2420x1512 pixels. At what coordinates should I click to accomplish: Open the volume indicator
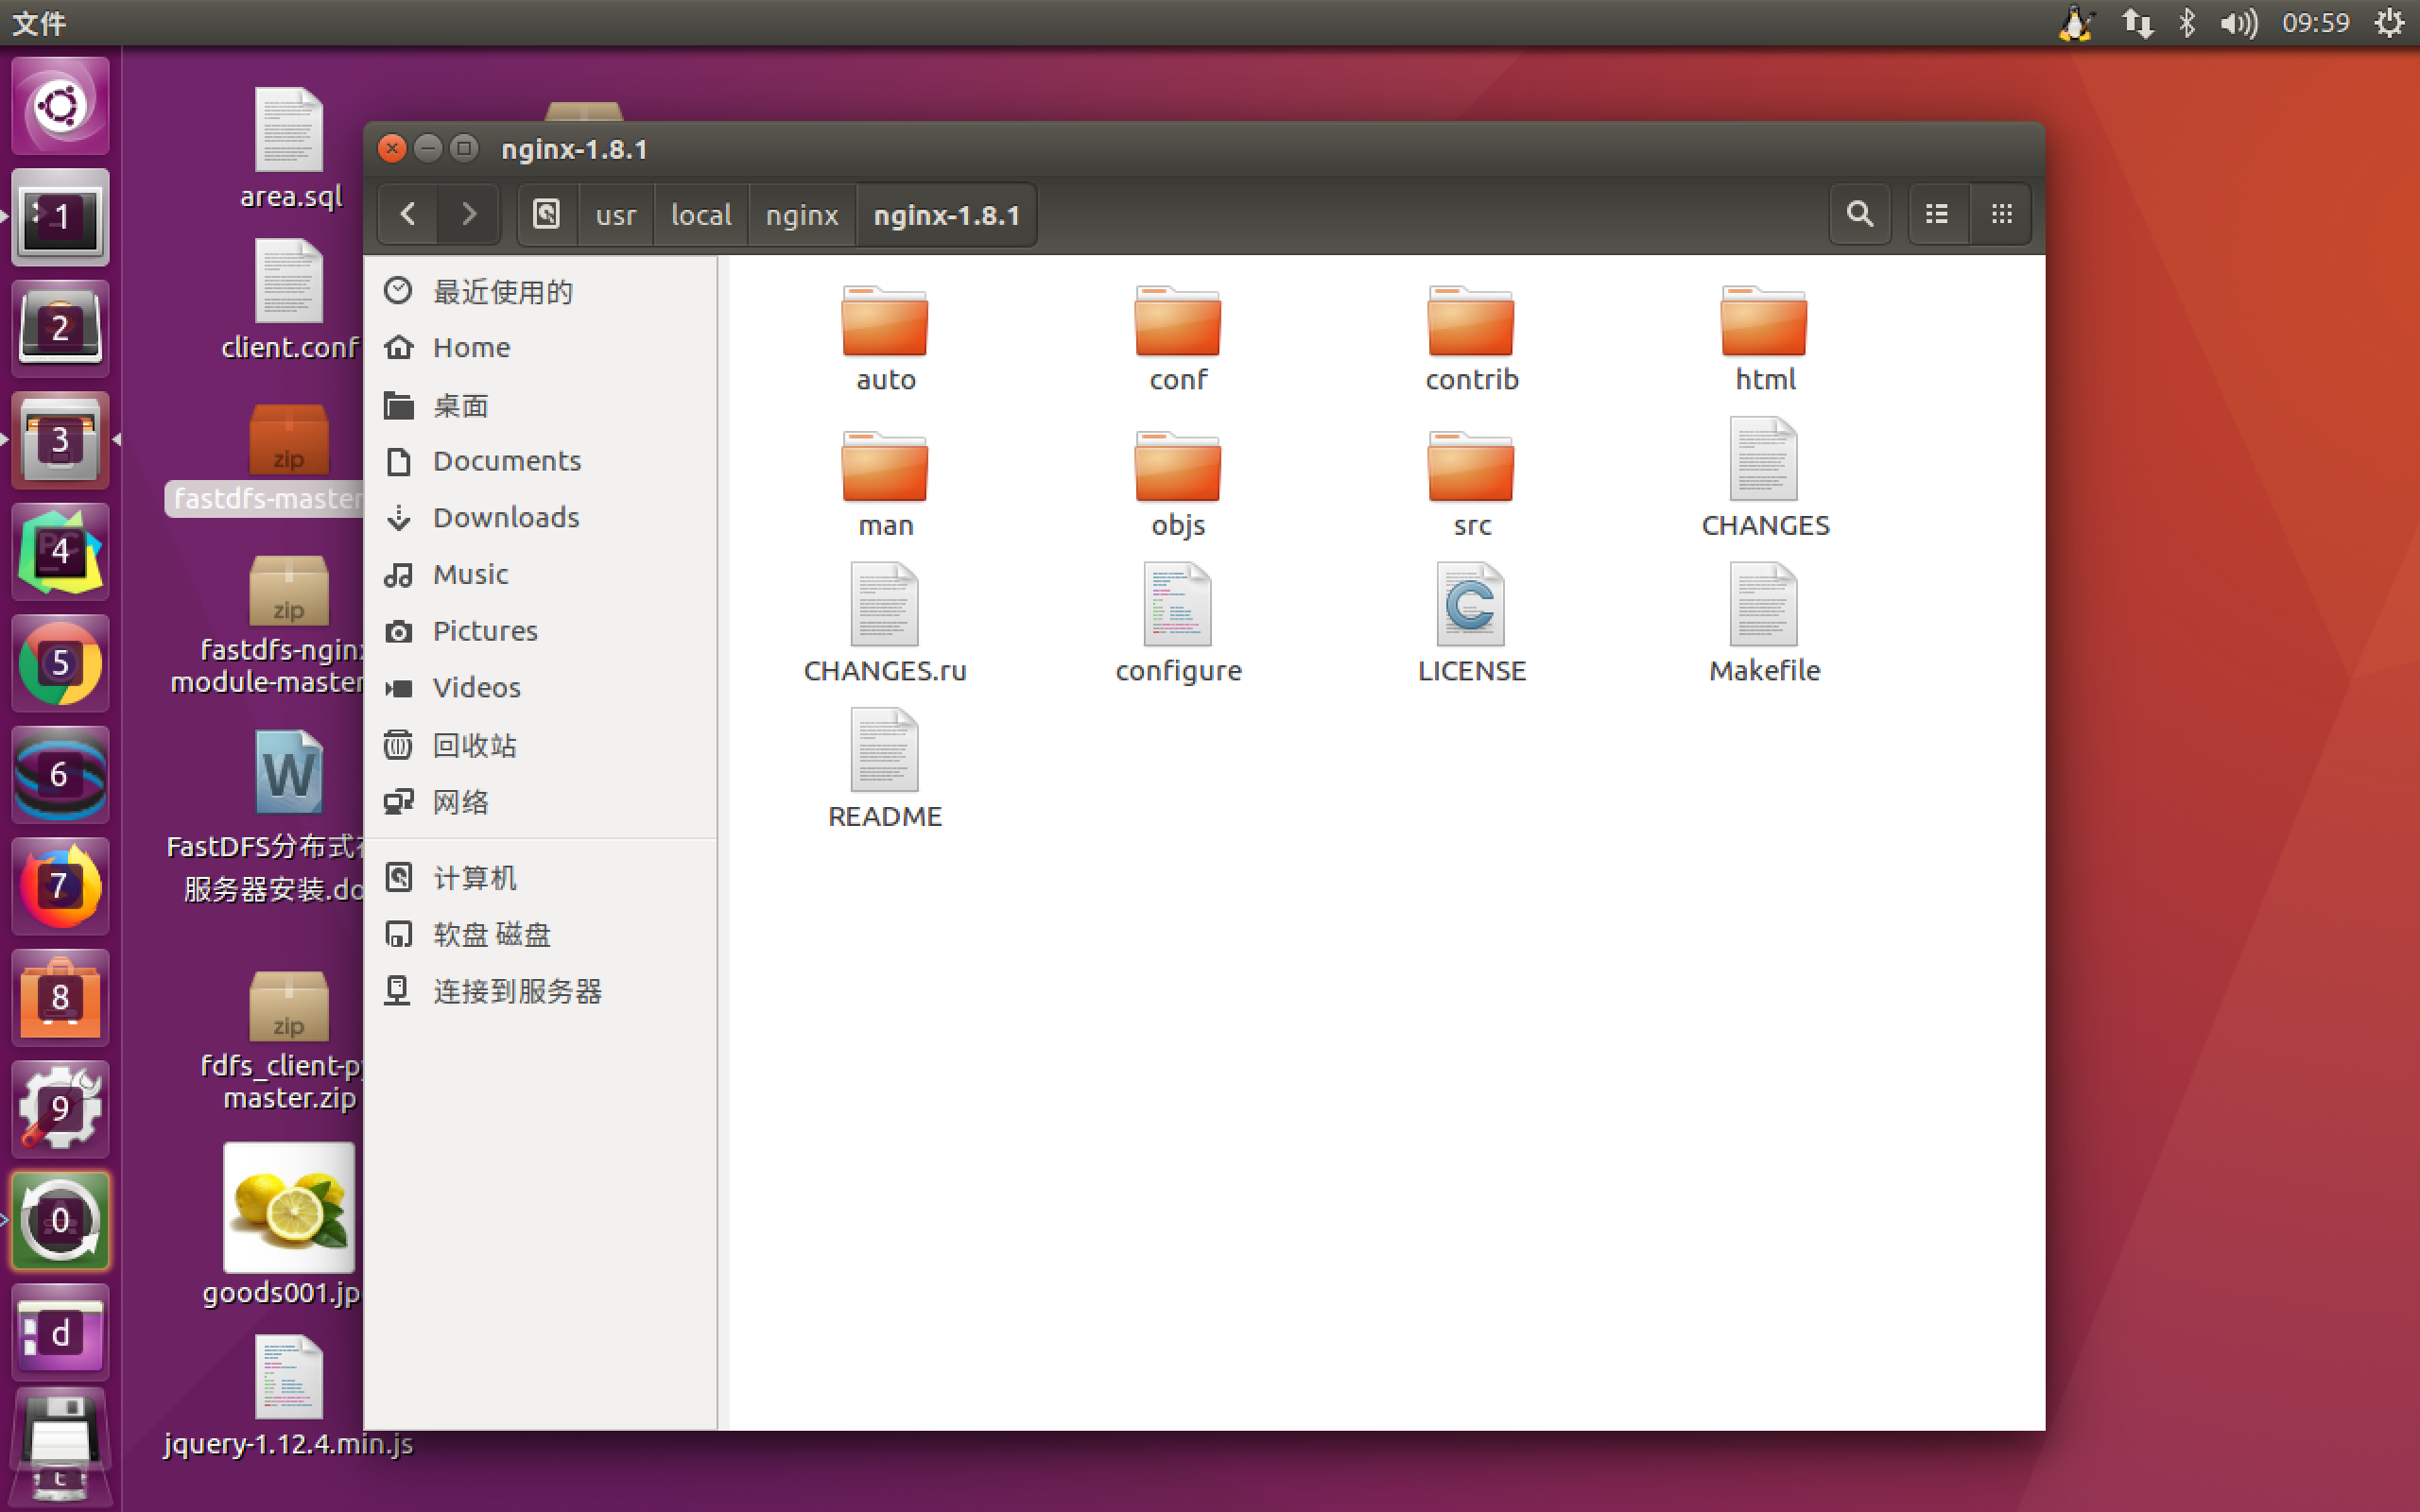(2239, 22)
